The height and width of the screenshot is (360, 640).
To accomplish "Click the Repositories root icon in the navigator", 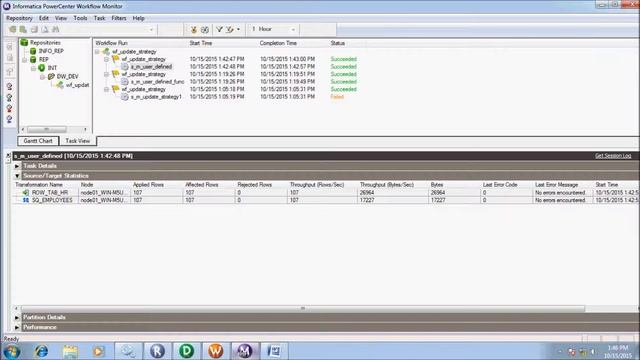I will [x=24, y=42].
